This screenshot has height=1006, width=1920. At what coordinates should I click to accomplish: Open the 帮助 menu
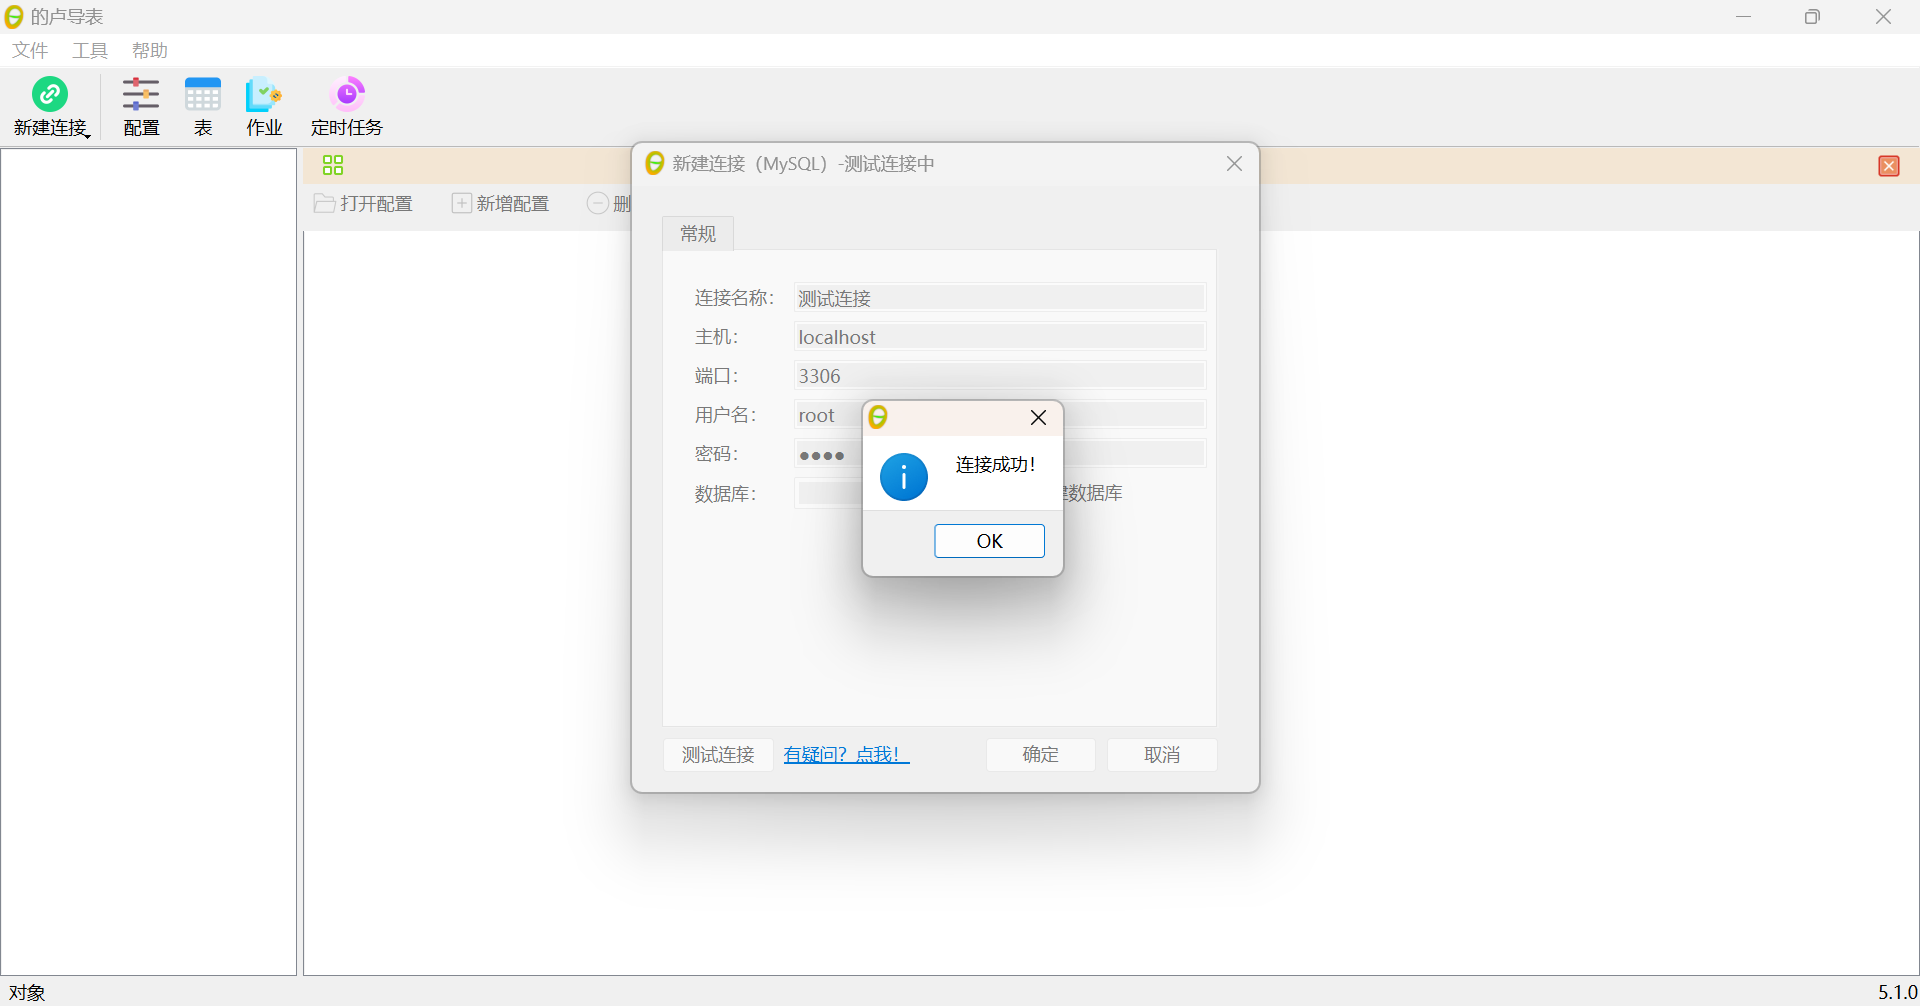point(150,51)
